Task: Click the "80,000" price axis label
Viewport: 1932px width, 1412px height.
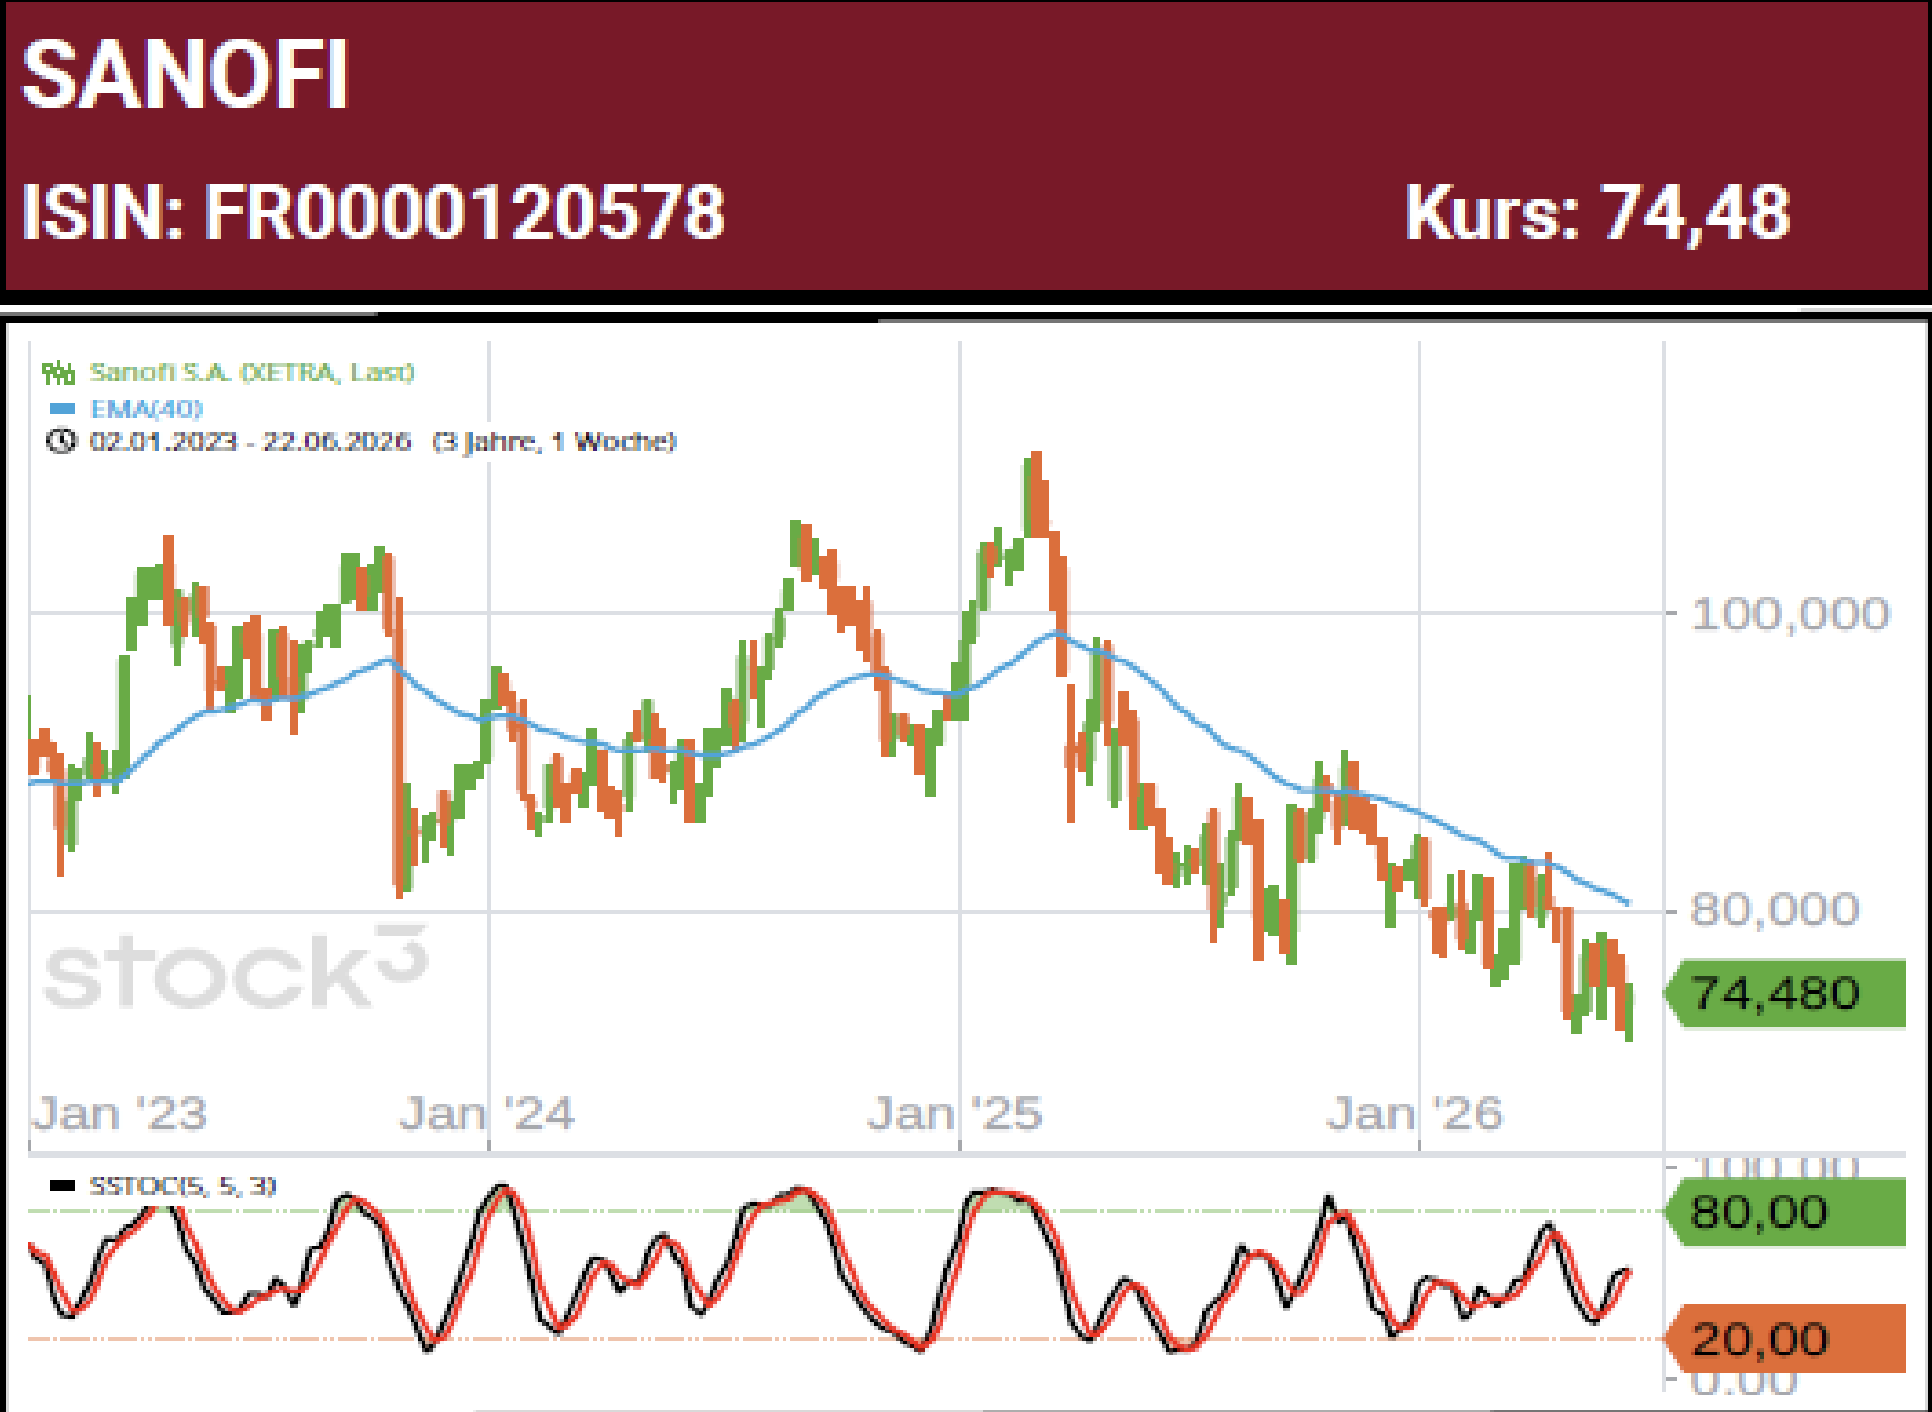Action: [x=1774, y=909]
